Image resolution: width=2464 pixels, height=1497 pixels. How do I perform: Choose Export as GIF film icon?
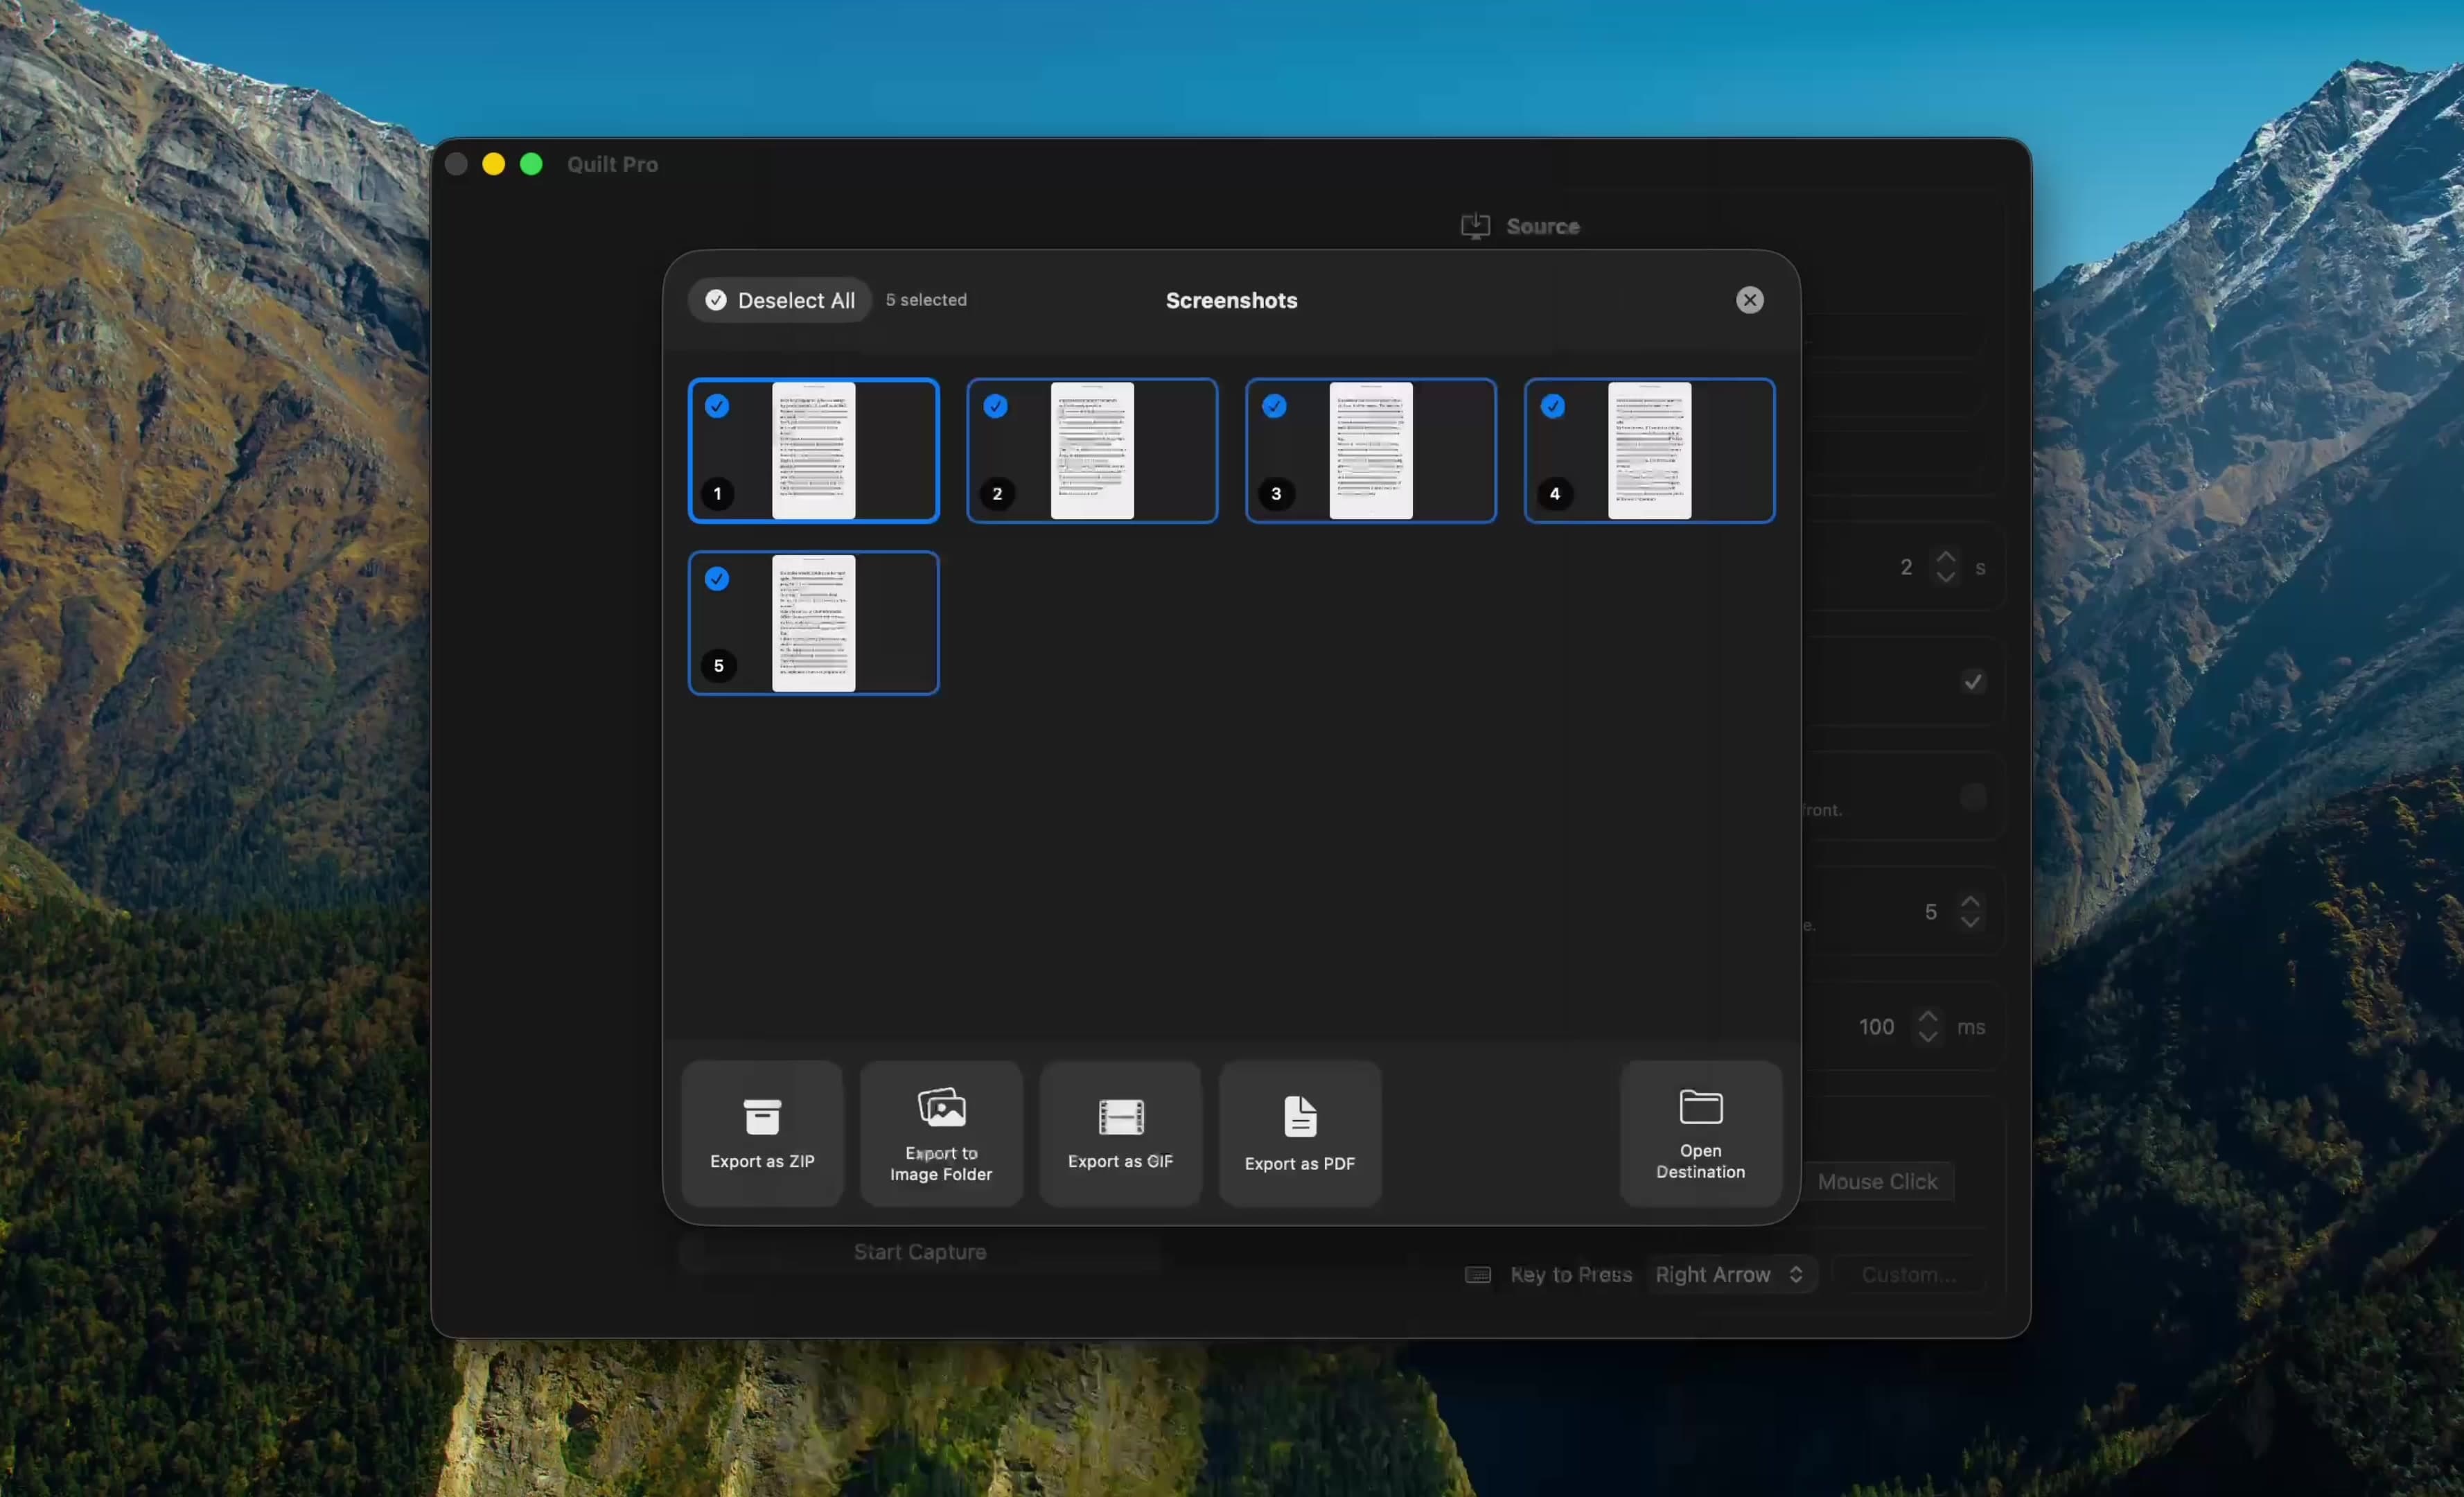pos(1120,1117)
